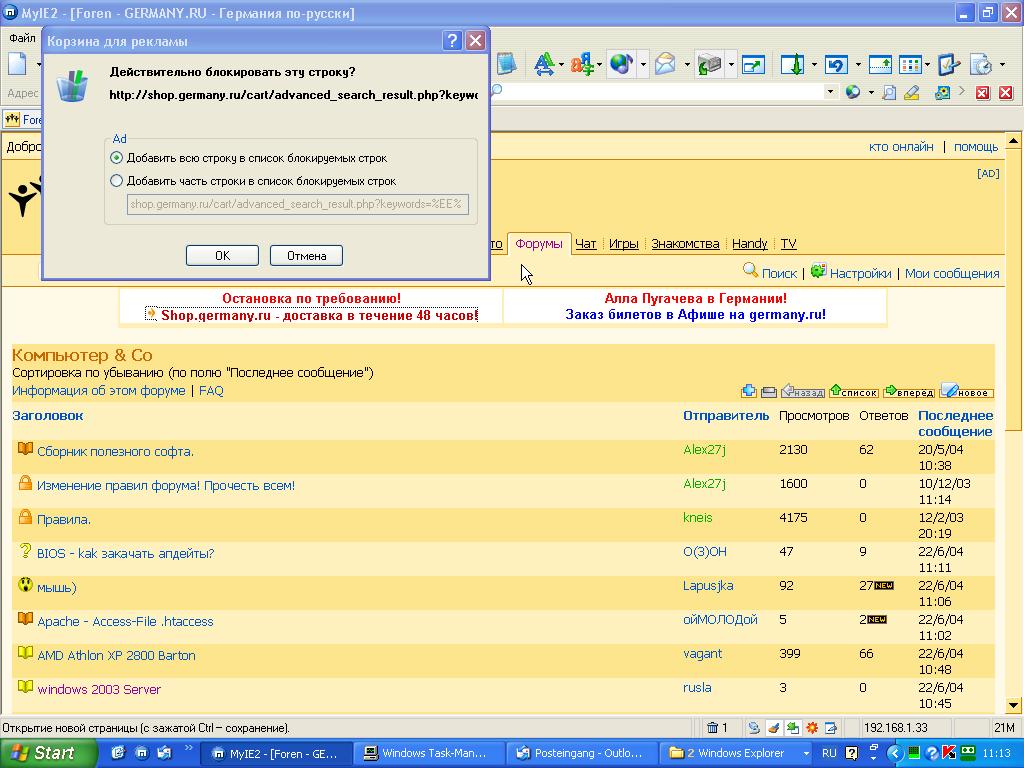Click the broom icon in status bar
This screenshot has height=768, width=1024.
[774, 727]
